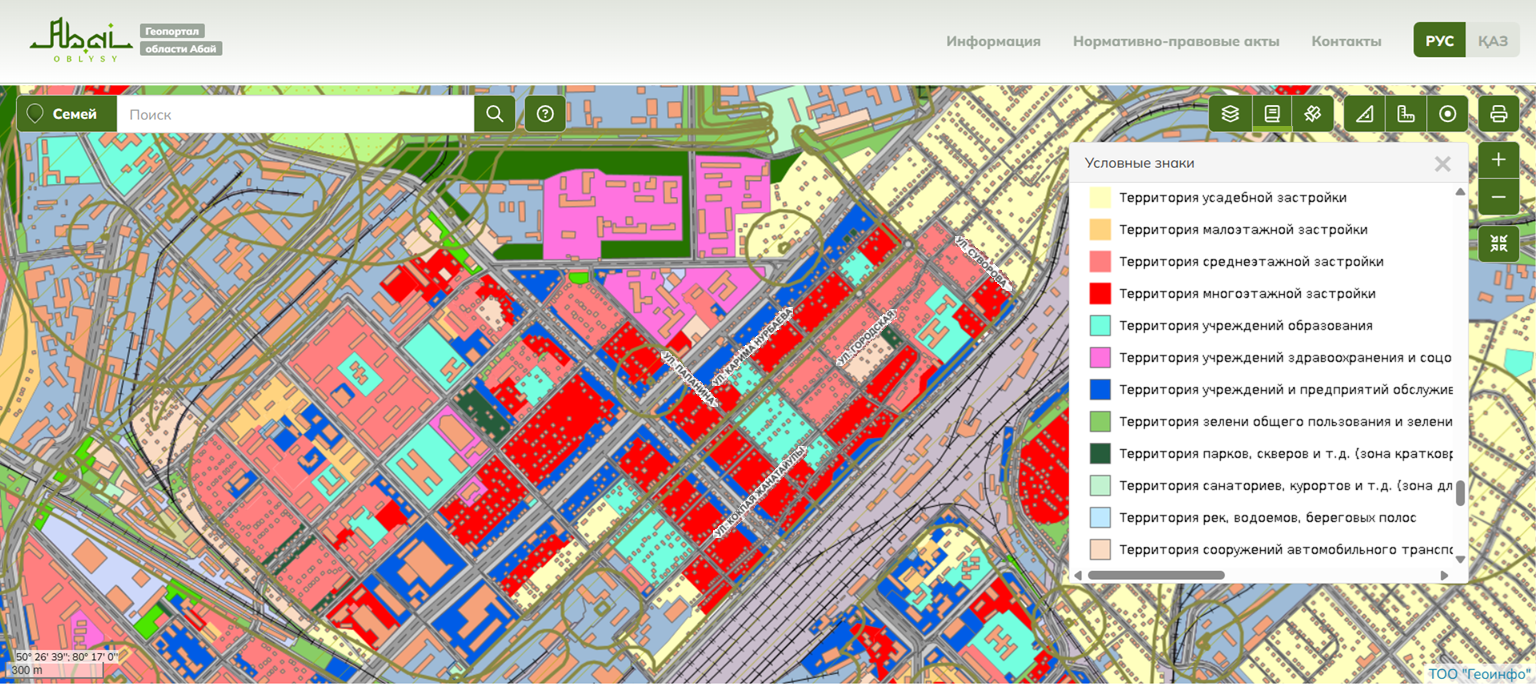This screenshot has height=685, width=1536.
Task: Zoom in on the map
Action: tap(1498, 160)
